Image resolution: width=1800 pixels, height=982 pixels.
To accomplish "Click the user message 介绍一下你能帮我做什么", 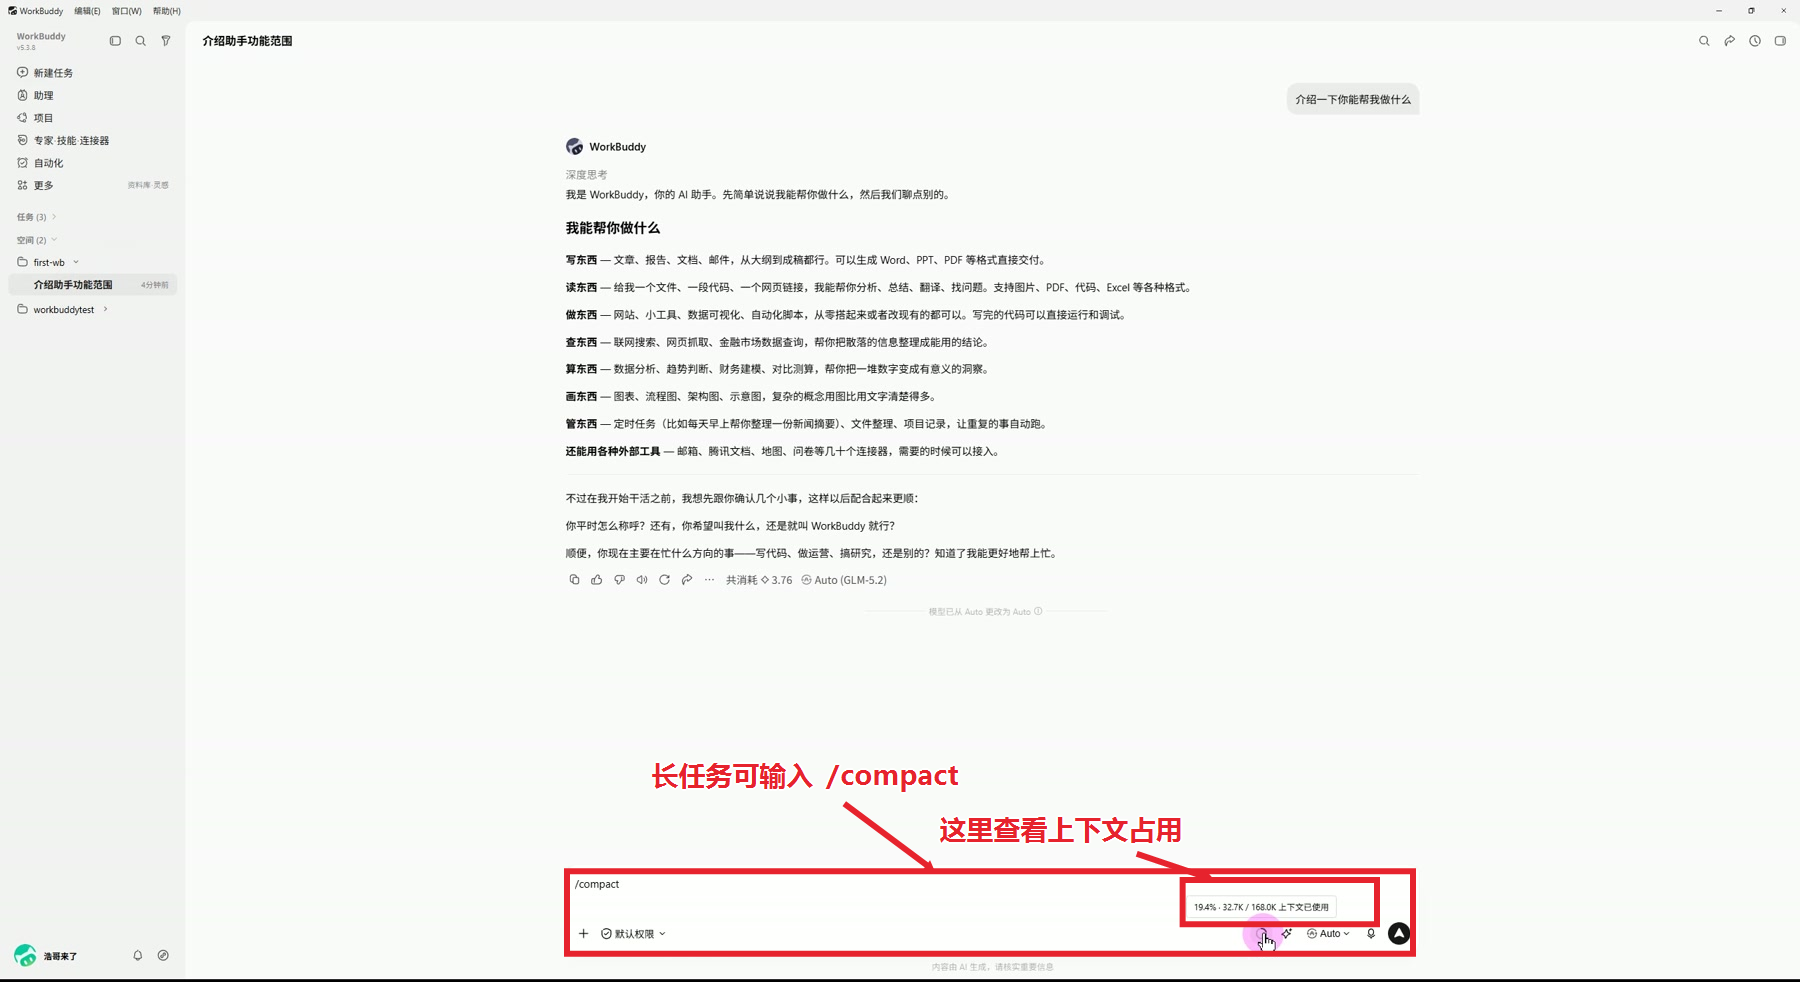I will click(x=1353, y=99).
